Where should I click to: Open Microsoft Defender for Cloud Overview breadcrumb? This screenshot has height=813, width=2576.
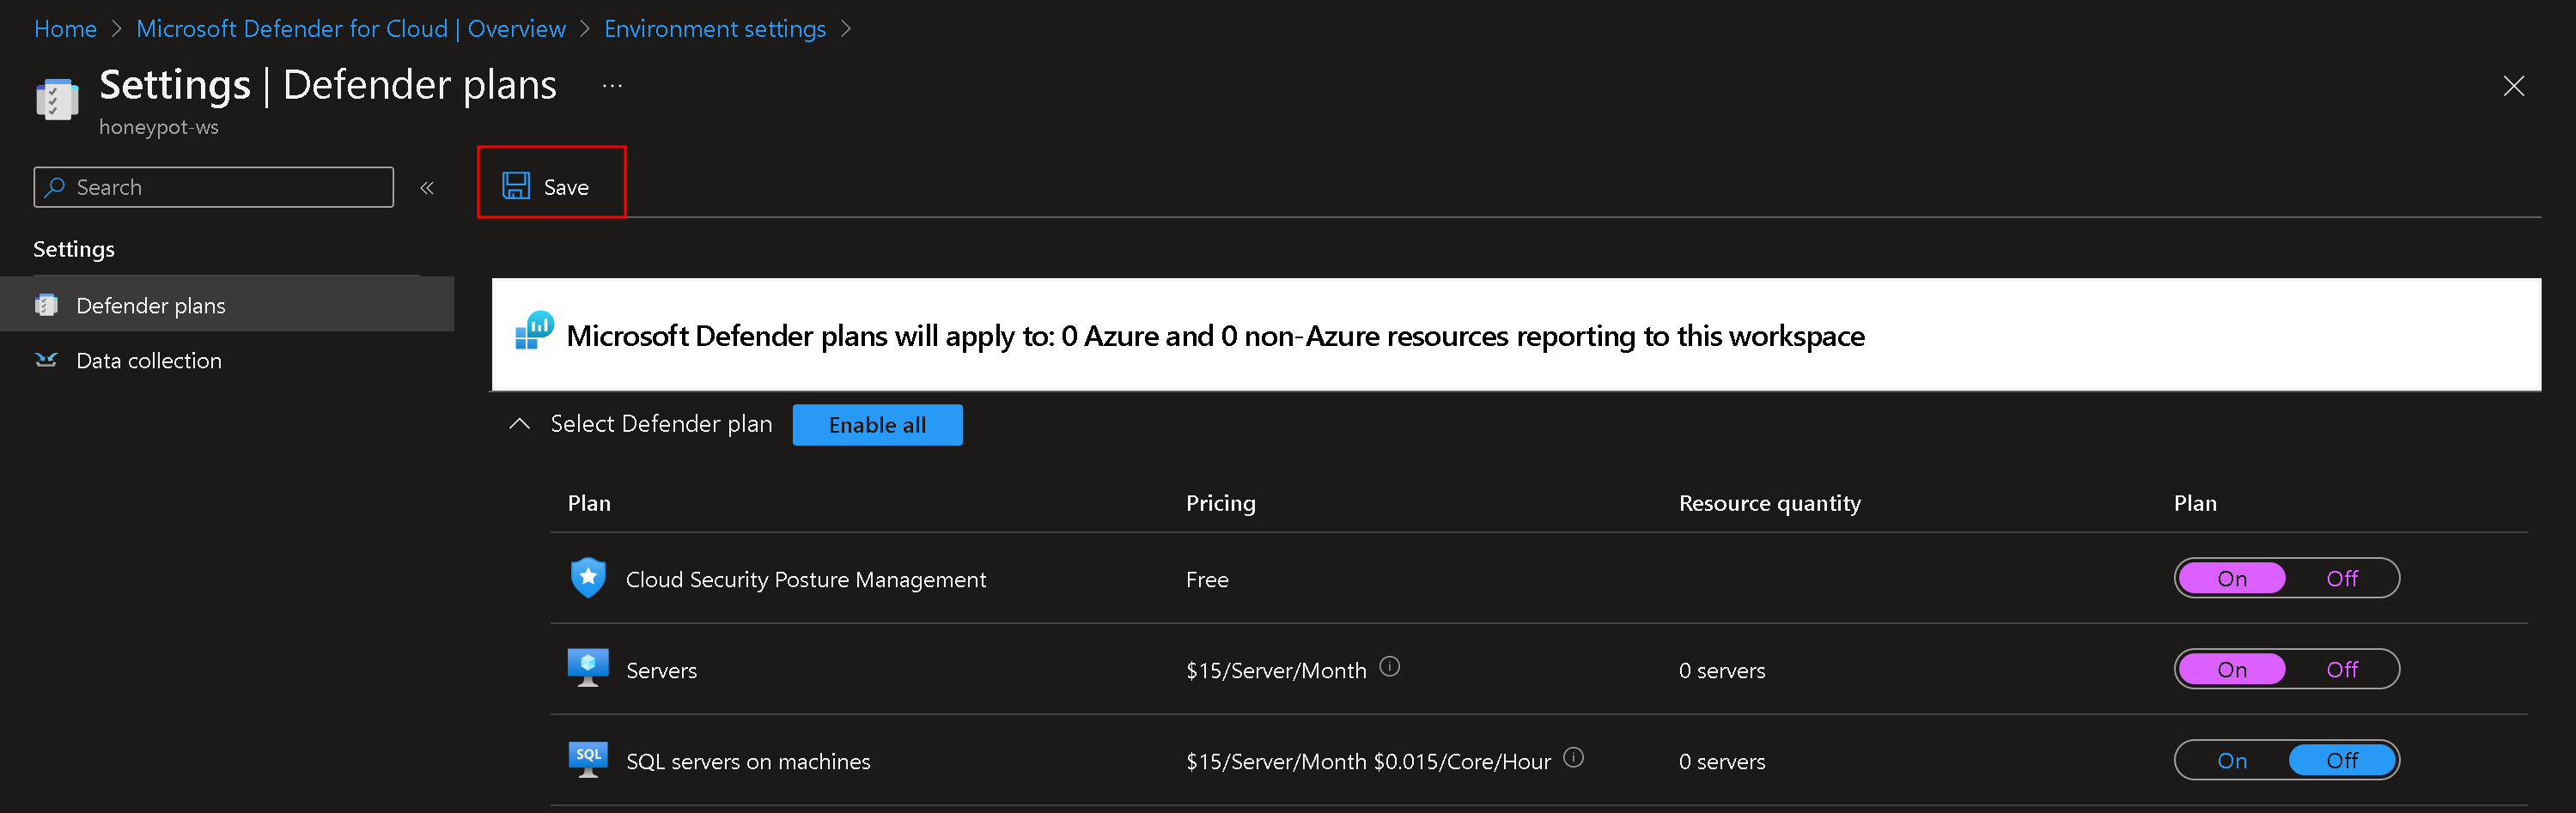[350, 29]
